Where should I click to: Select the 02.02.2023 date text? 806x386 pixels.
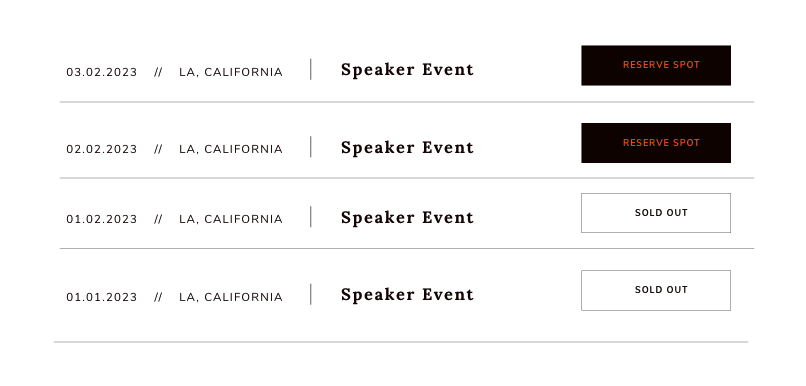click(x=102, y=149)
